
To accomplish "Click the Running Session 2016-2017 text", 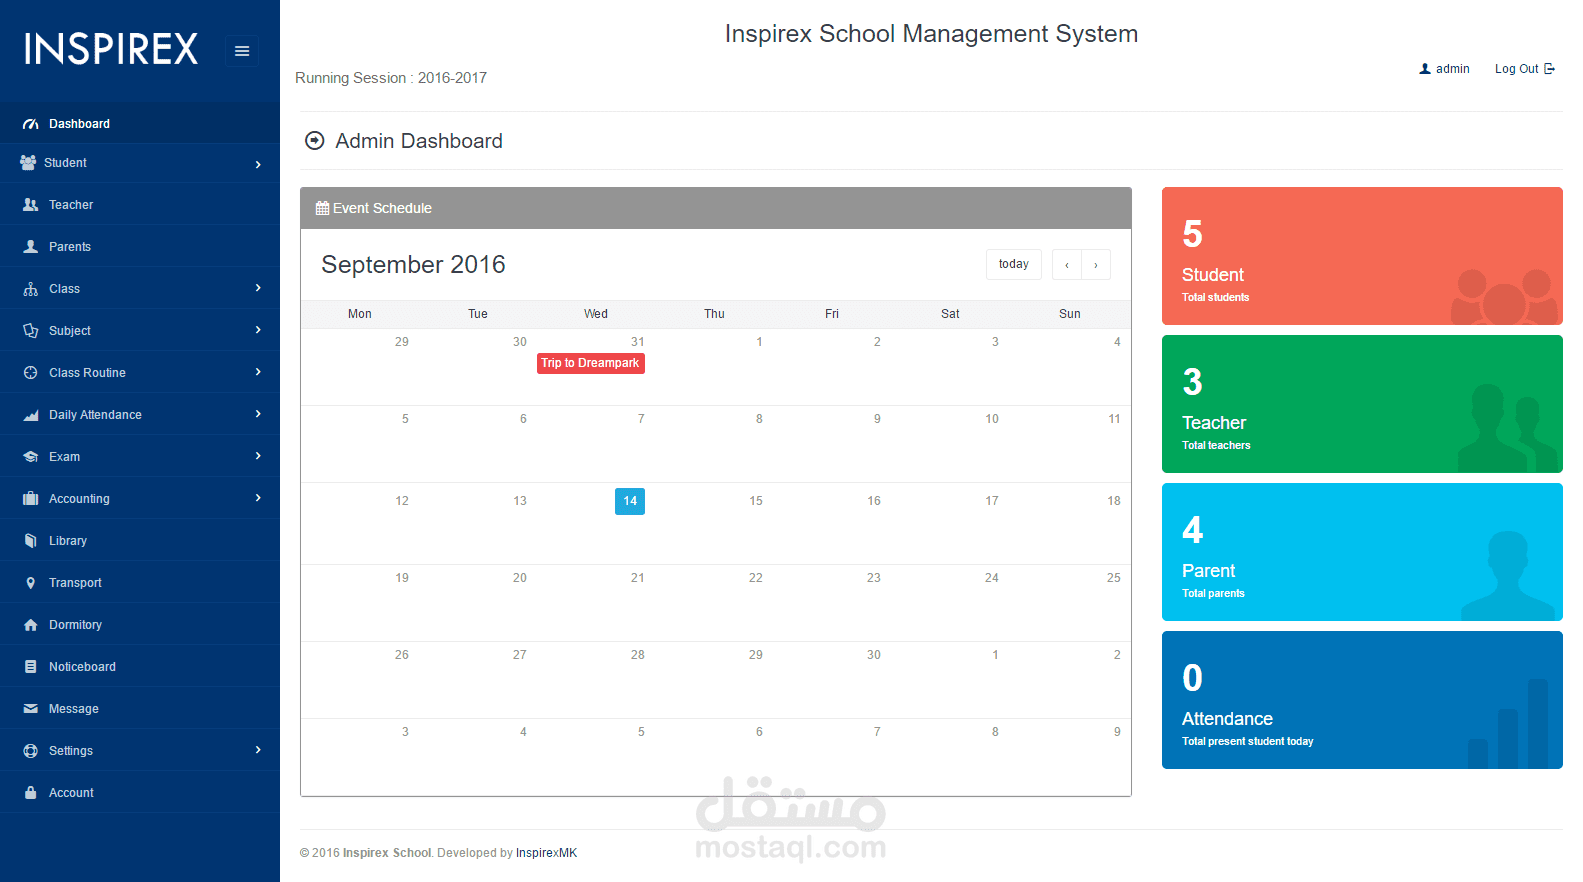I will [x=391, y=78].
